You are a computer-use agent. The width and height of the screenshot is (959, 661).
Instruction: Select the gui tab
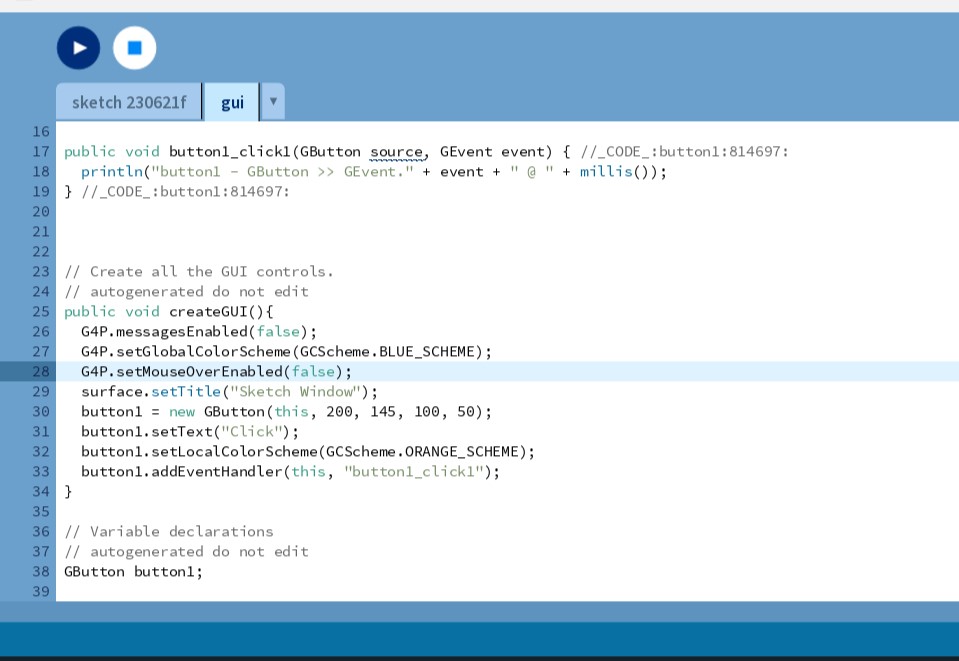click(x=232, y=102)
